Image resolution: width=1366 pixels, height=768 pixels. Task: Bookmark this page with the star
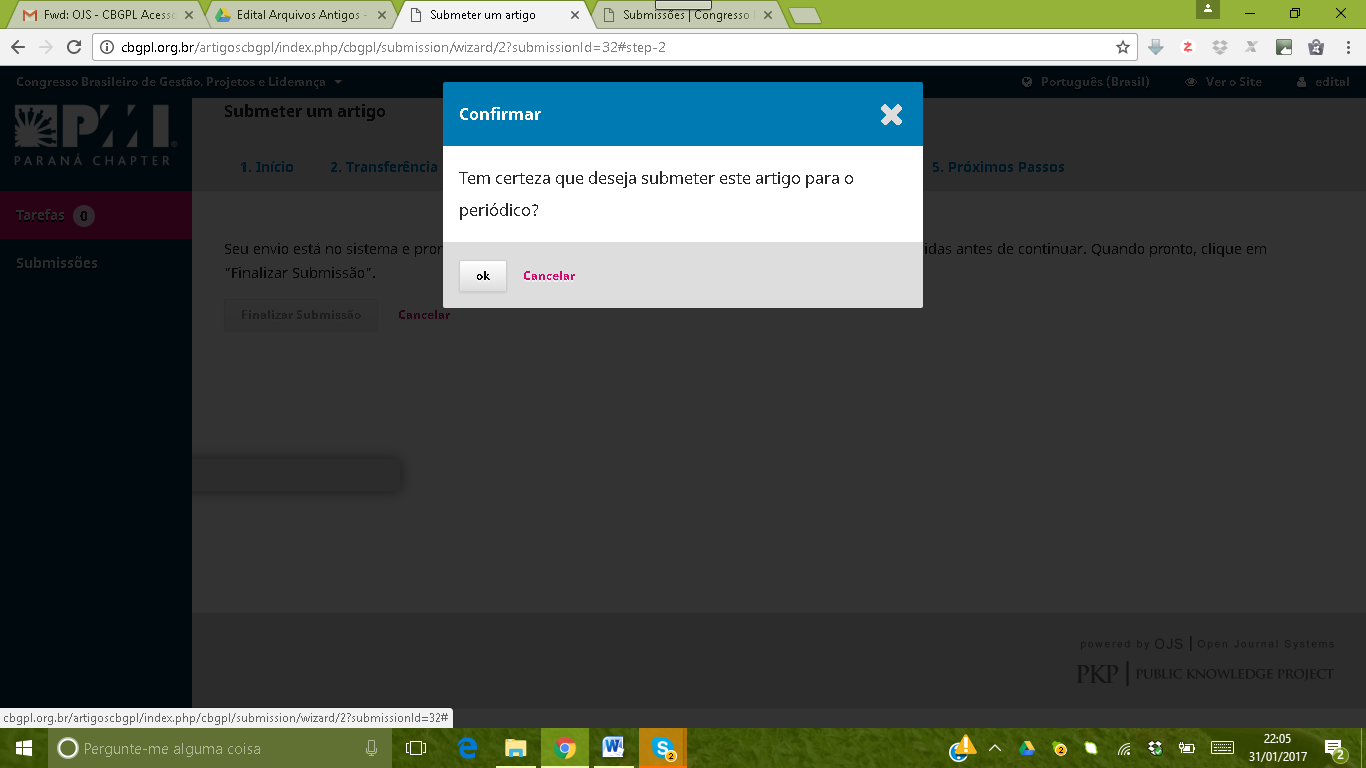1123,47
